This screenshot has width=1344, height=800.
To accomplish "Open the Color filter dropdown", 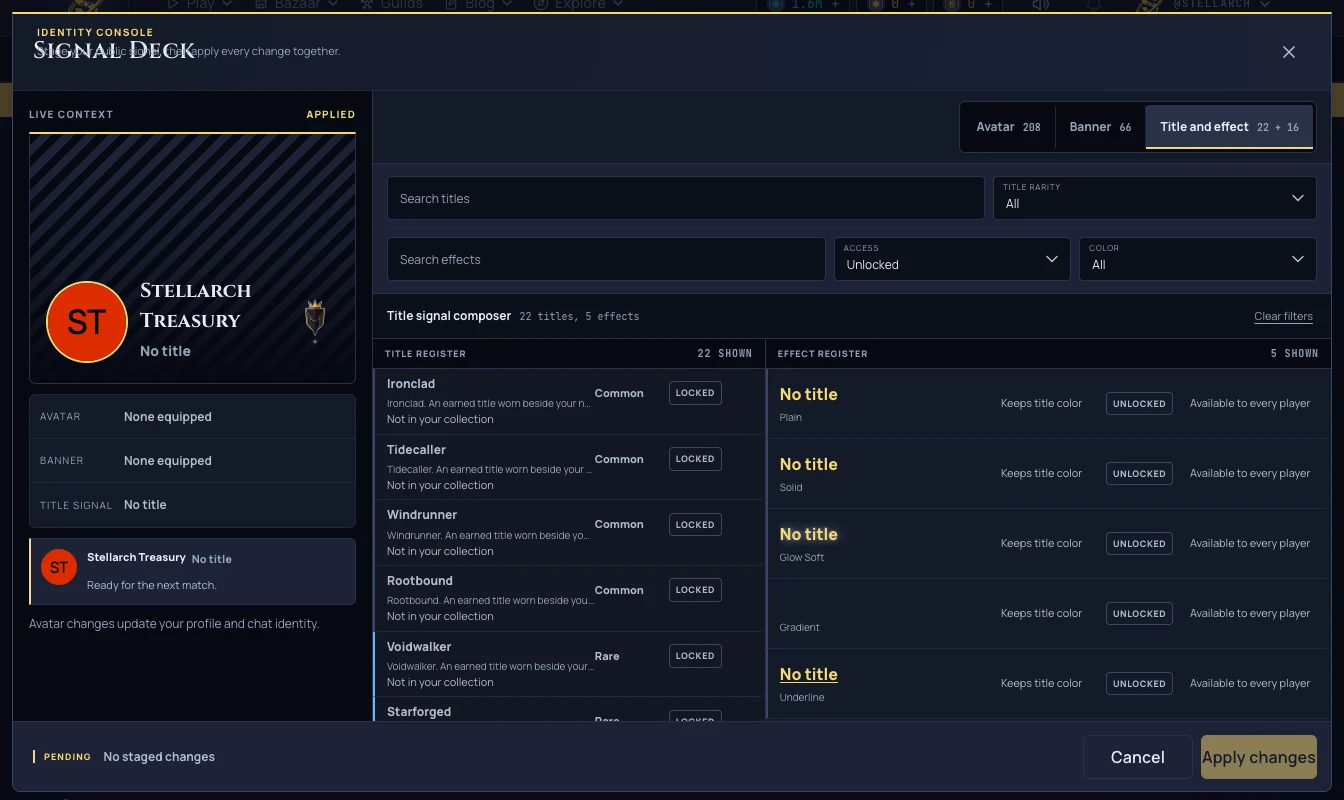I will pyautogui.click(x=1198, y=259).
